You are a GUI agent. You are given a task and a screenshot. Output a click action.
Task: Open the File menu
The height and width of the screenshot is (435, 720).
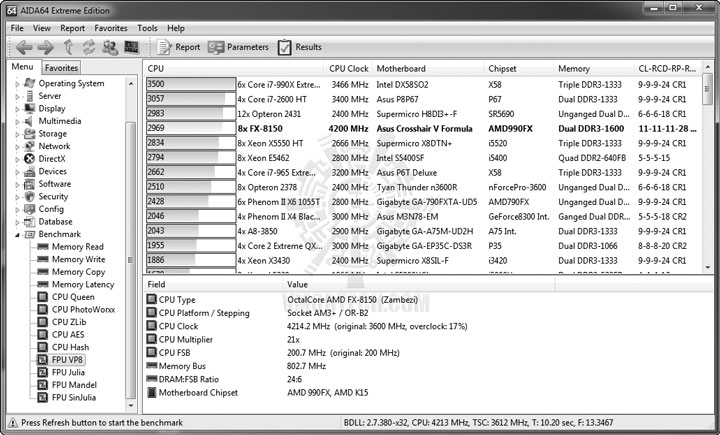[x=17, y=28]
